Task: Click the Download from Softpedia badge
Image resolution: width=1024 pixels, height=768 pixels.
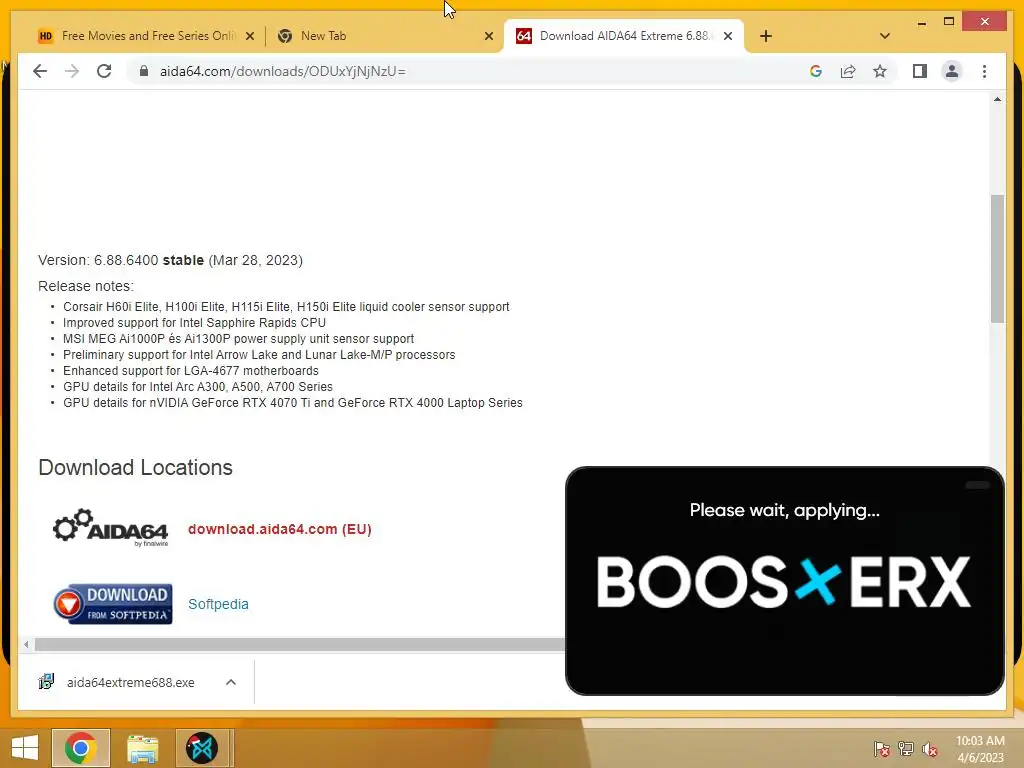Action: tap(113, 604)
